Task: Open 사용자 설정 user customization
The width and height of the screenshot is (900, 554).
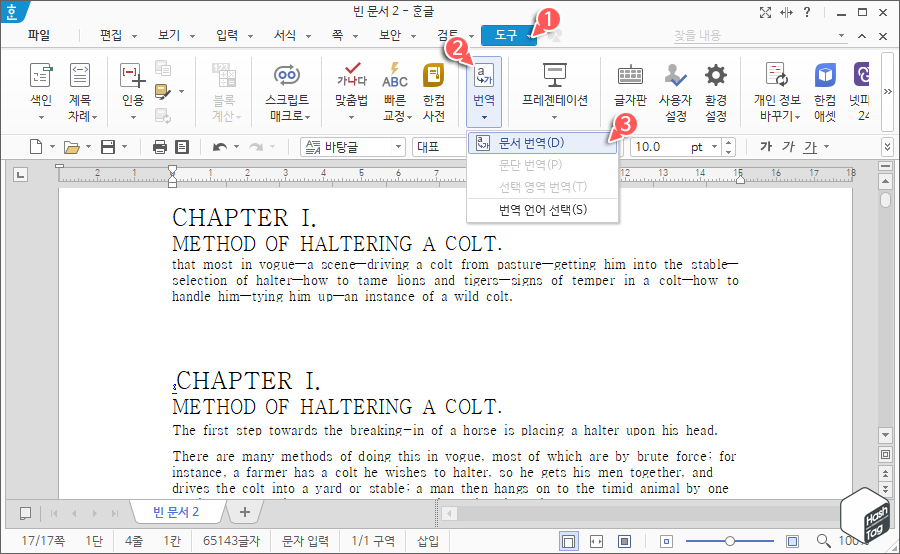Action: pos(675,92)
